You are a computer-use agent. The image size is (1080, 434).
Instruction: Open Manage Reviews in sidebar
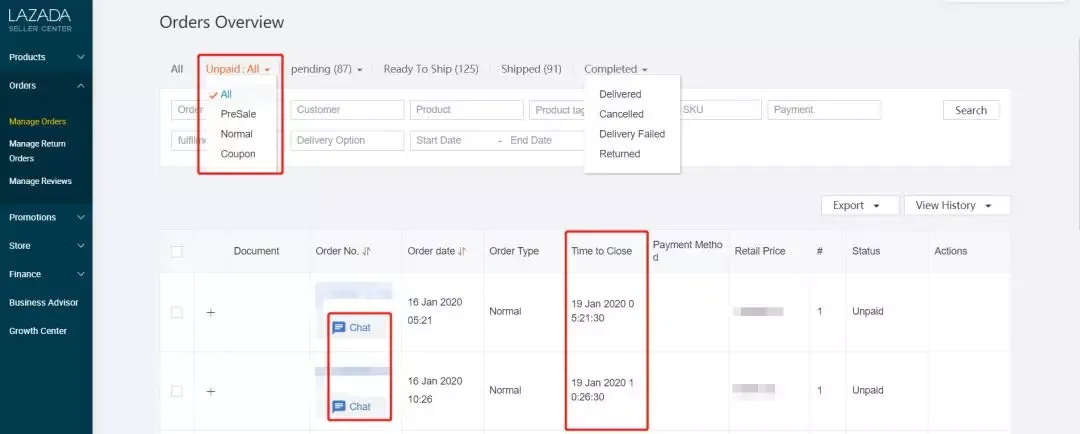41,181
